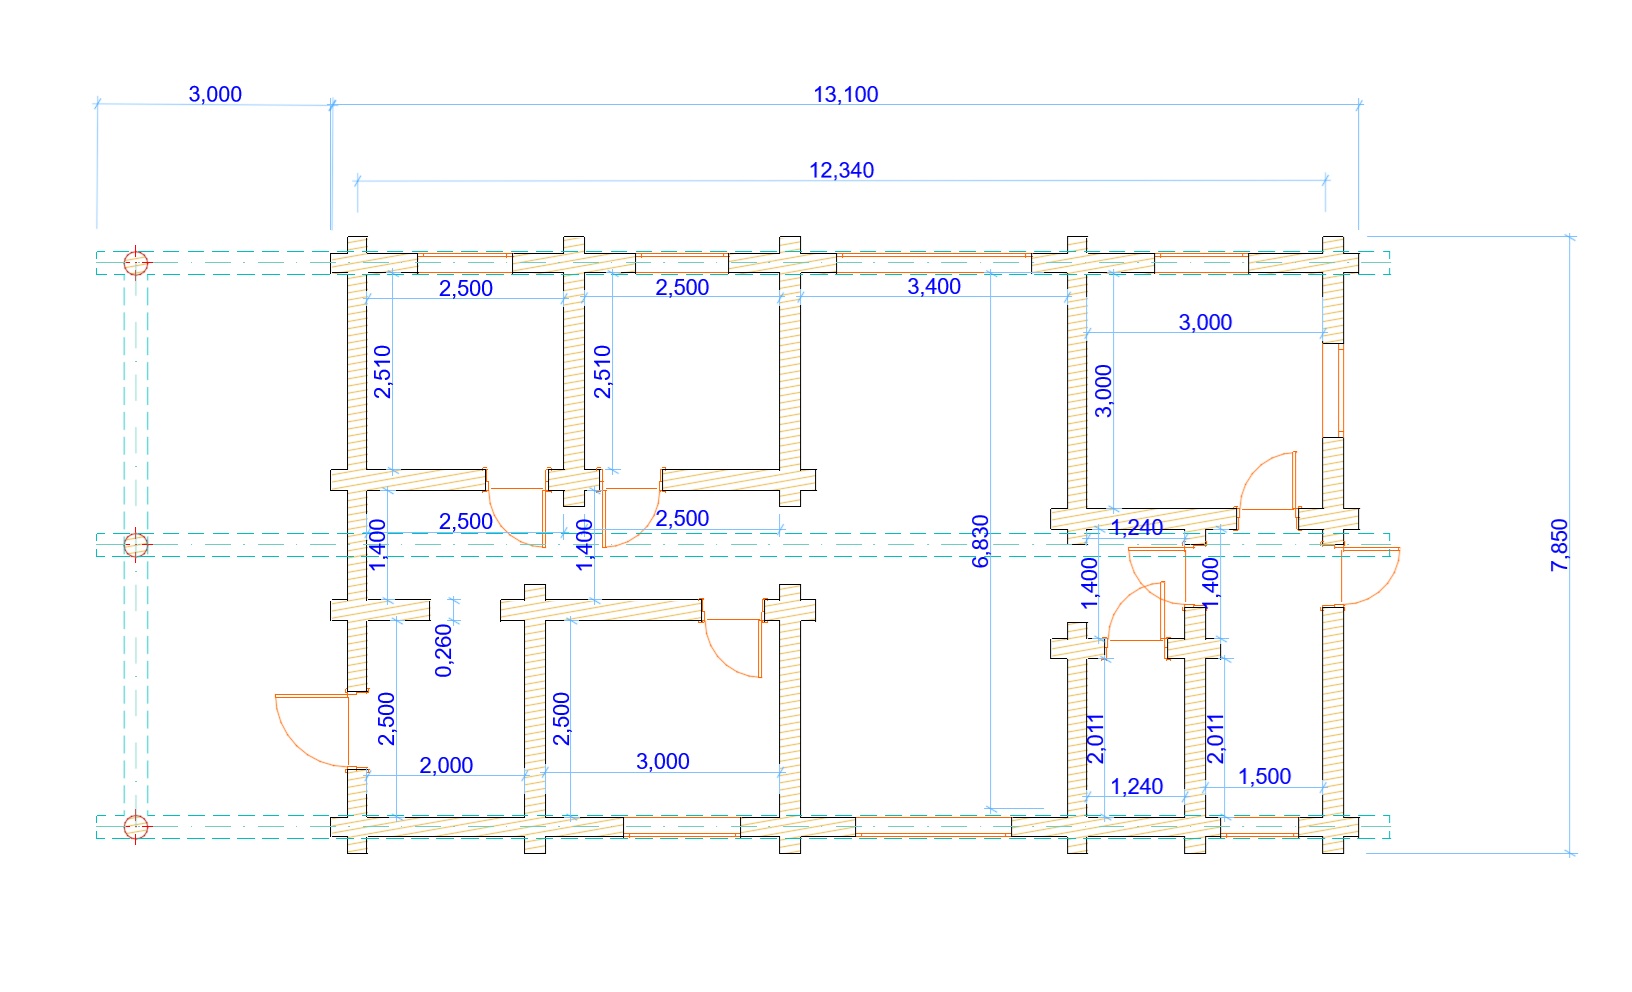This screenshot has height=992, width=1632.
Task: Select the 1,500 dimension label
Action: (1264, 776)
